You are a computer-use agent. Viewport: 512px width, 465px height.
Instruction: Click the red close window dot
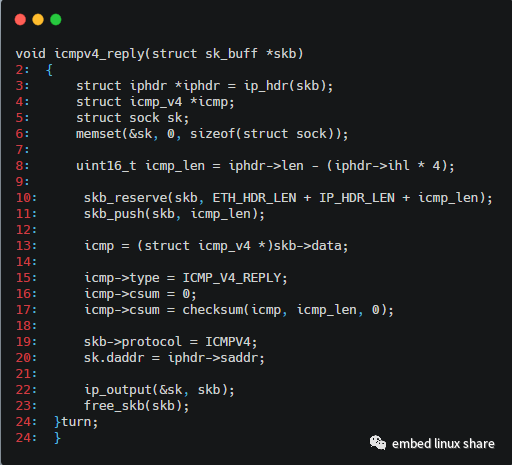click(x=20, y=20)
